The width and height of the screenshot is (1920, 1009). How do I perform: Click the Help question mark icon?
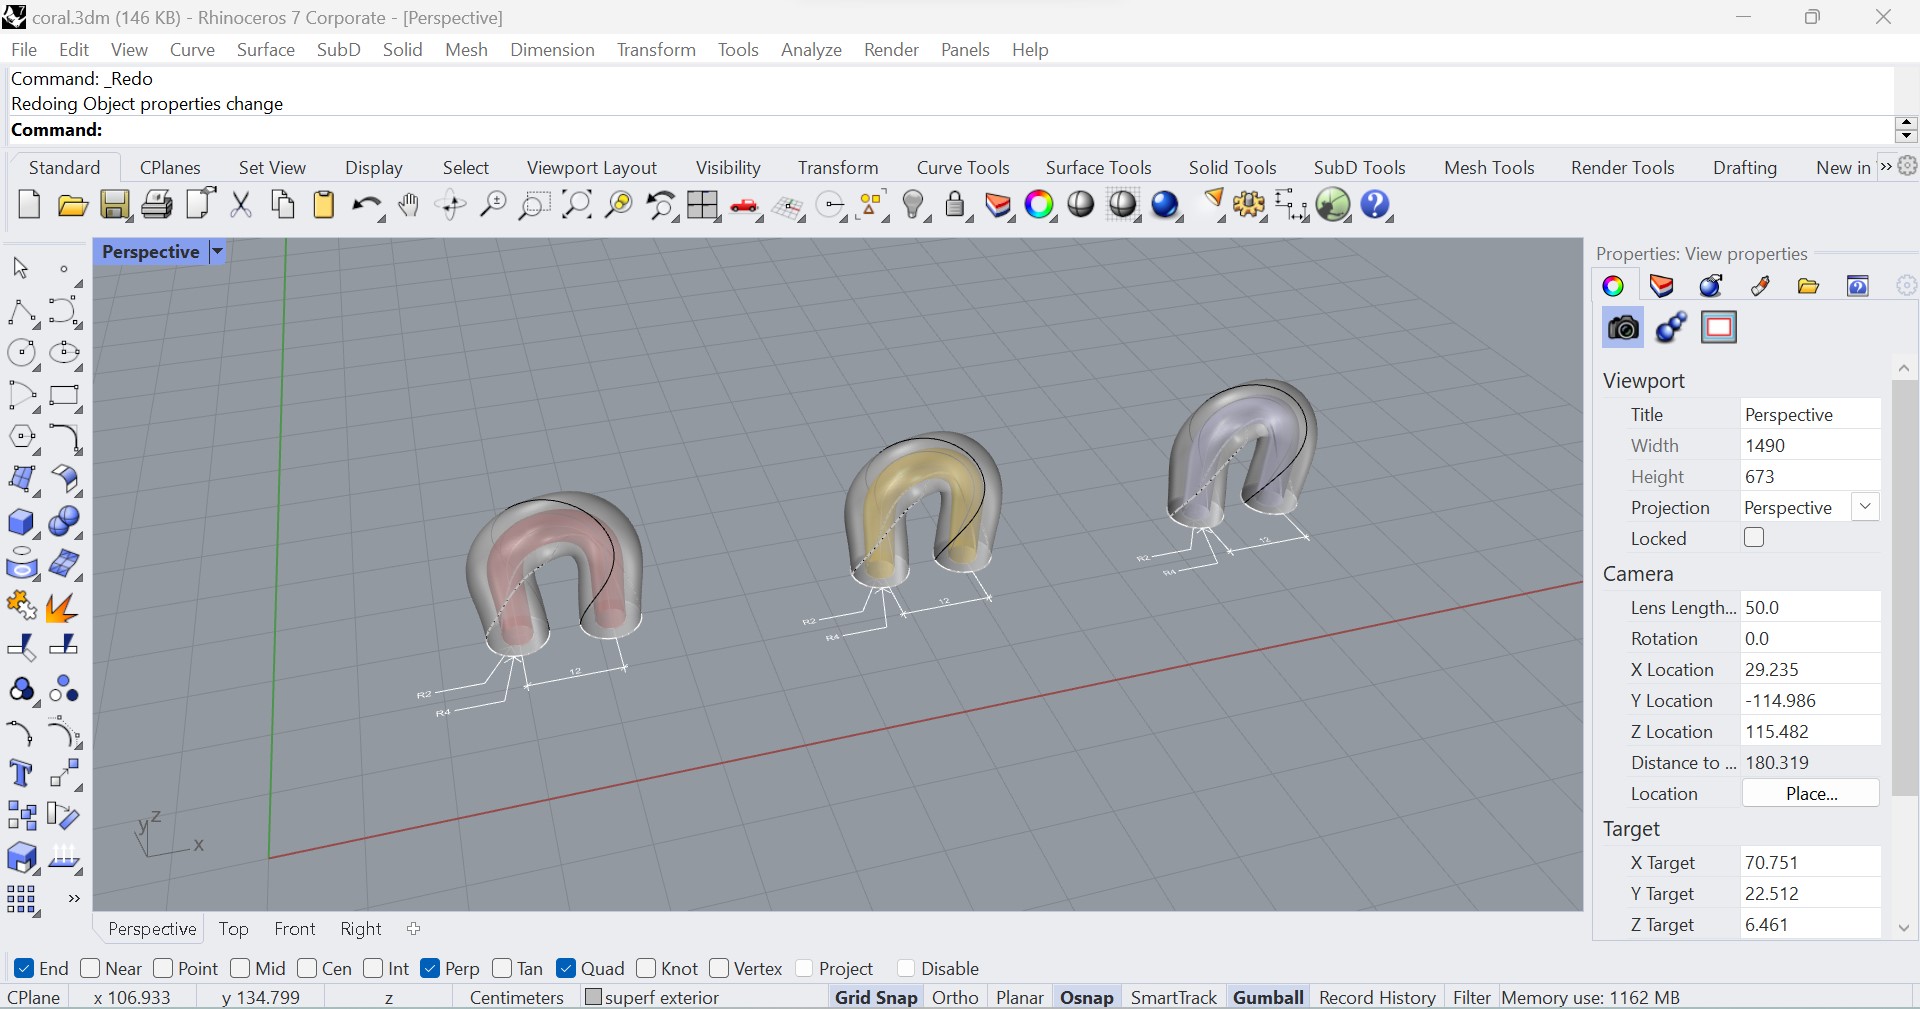click(1376, 205)
